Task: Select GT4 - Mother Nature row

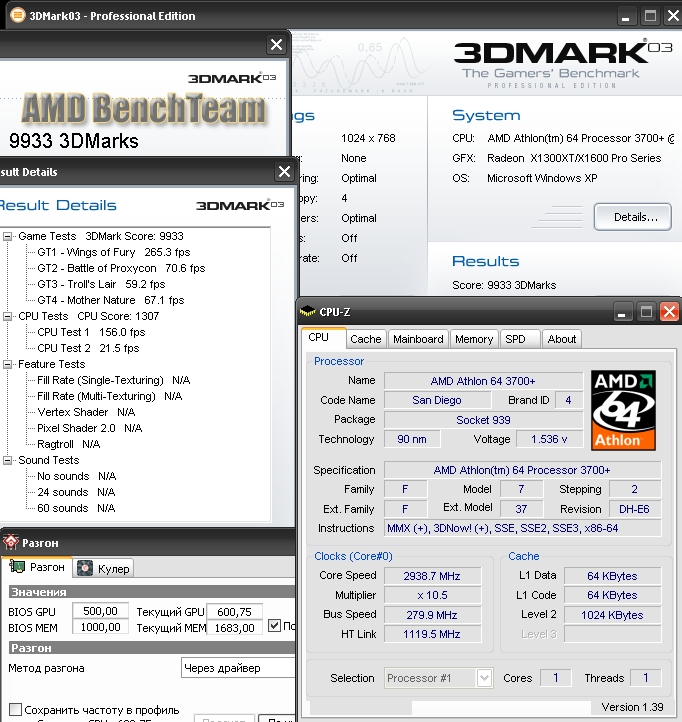Action: (x=111, y=300)
